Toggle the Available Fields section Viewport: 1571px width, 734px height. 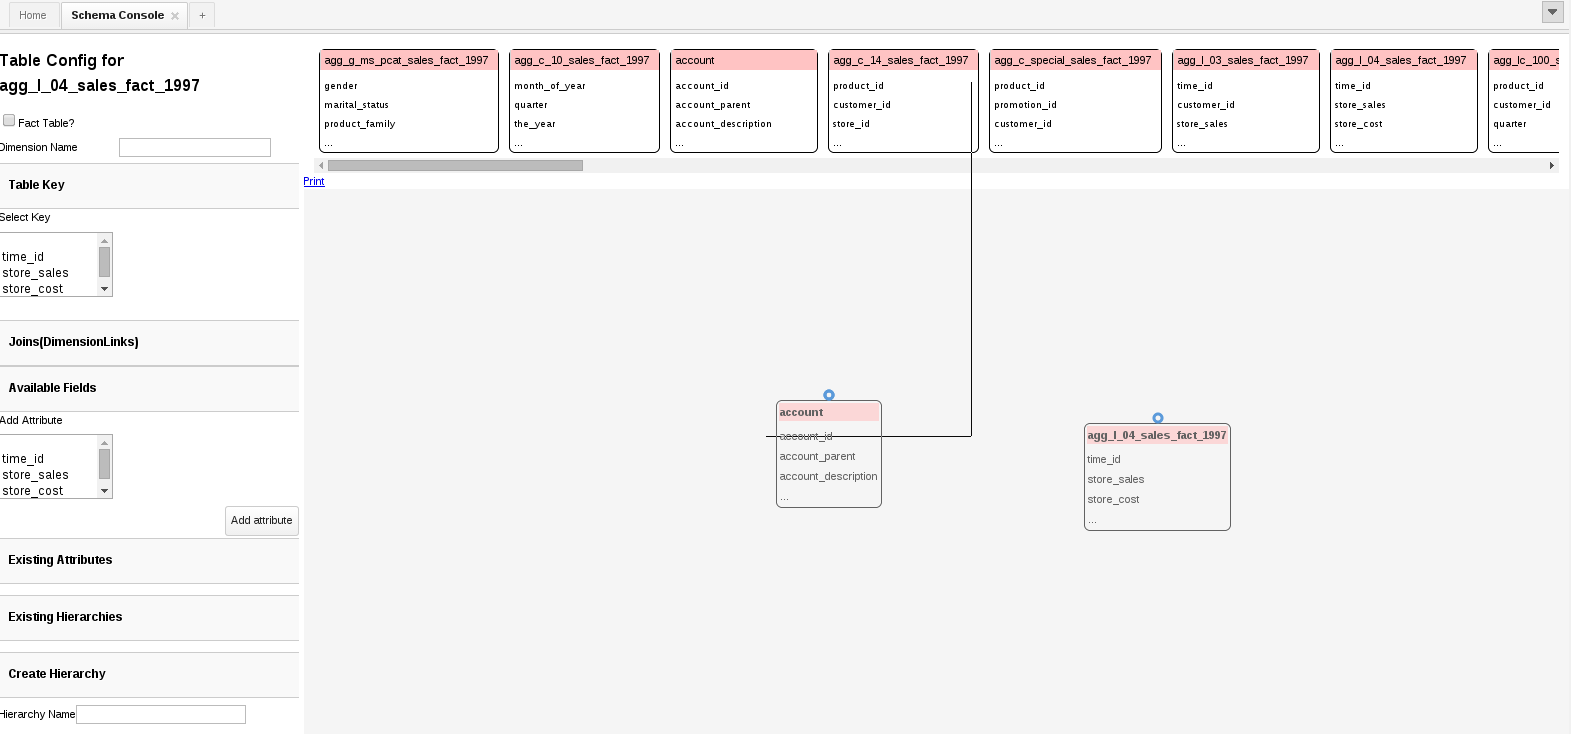pyautogui.click(x=150, y=388)
